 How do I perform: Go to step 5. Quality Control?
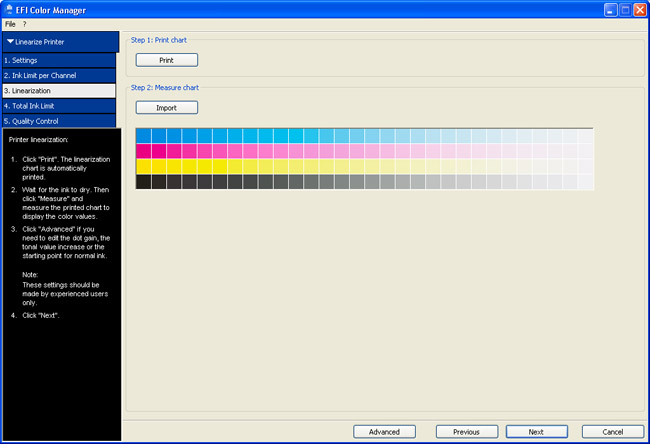tap(59, 121)
